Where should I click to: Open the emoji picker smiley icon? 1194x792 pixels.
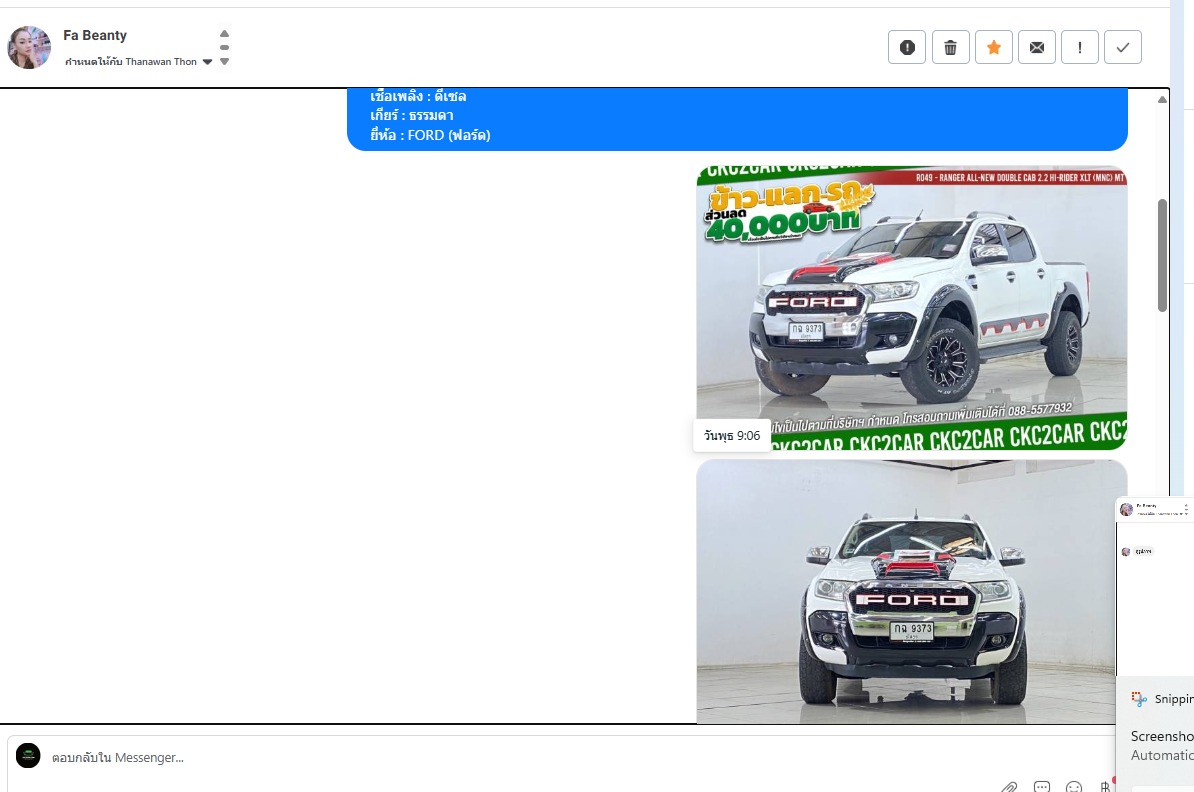tap(1074, 787)
